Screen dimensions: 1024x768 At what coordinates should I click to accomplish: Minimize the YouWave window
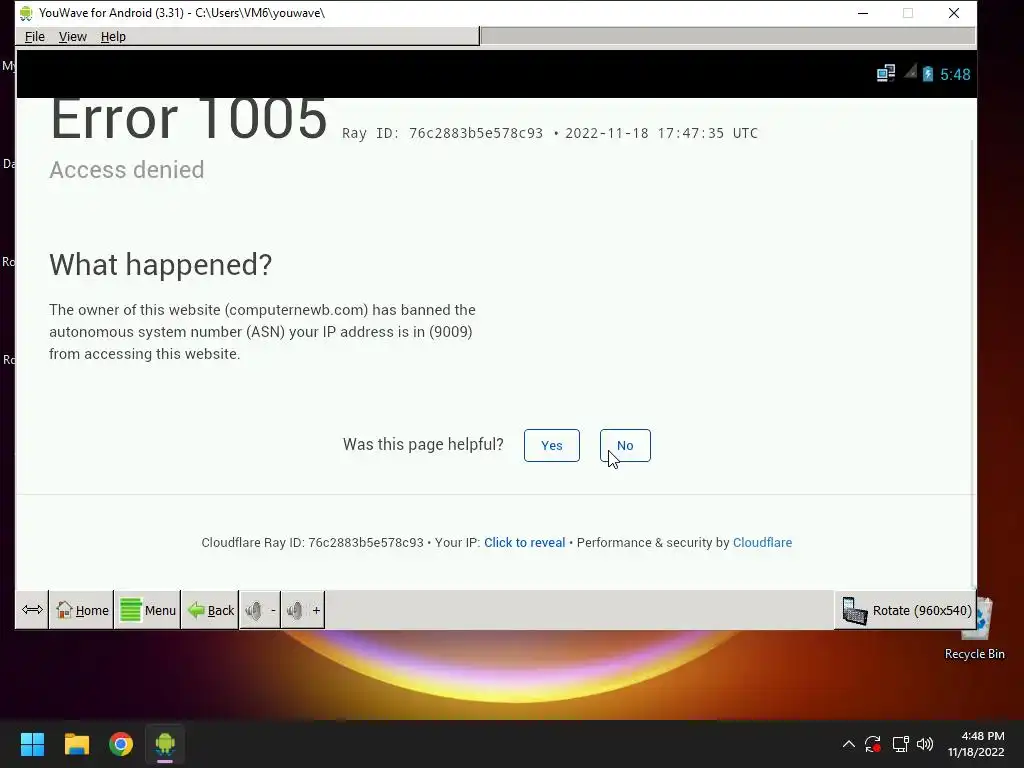(x=863, y=13)
